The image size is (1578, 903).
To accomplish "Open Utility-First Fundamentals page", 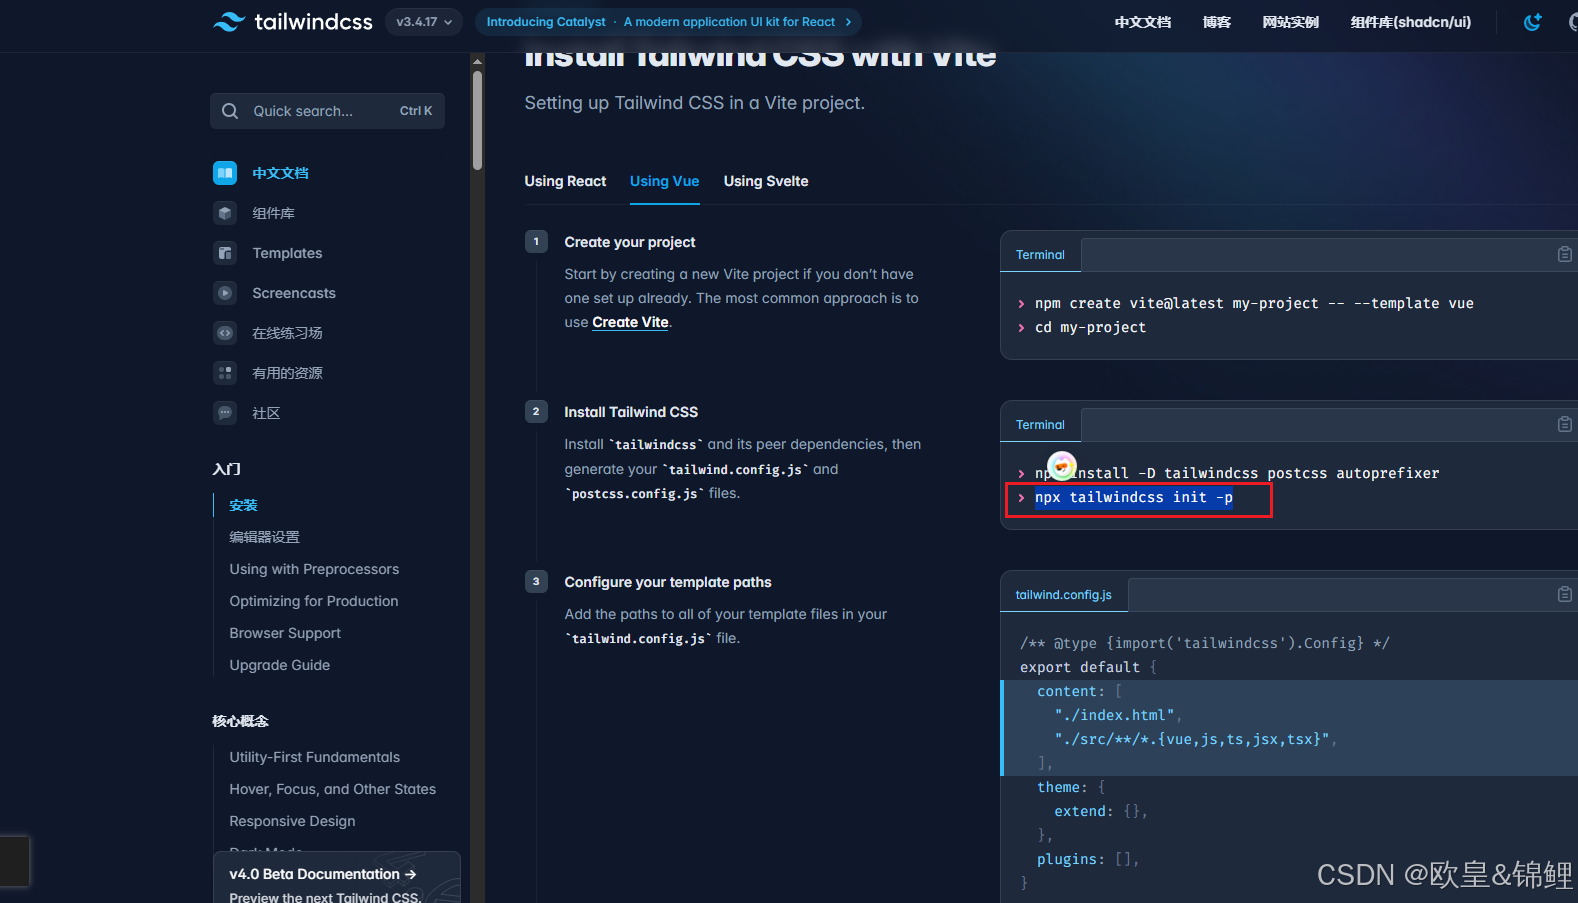I will tap(315, 757).
